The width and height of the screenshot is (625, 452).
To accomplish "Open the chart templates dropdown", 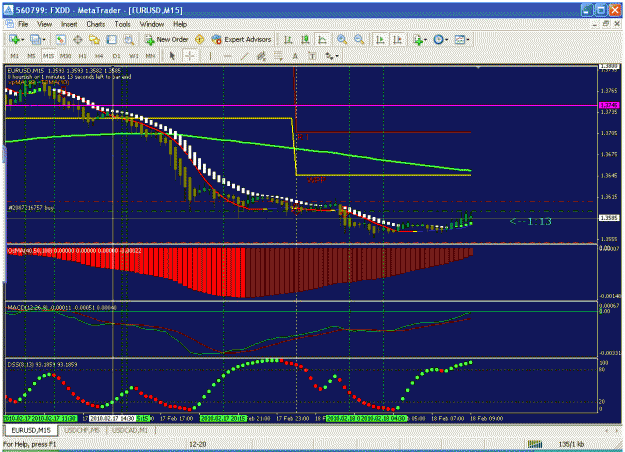I will [462, 39].
